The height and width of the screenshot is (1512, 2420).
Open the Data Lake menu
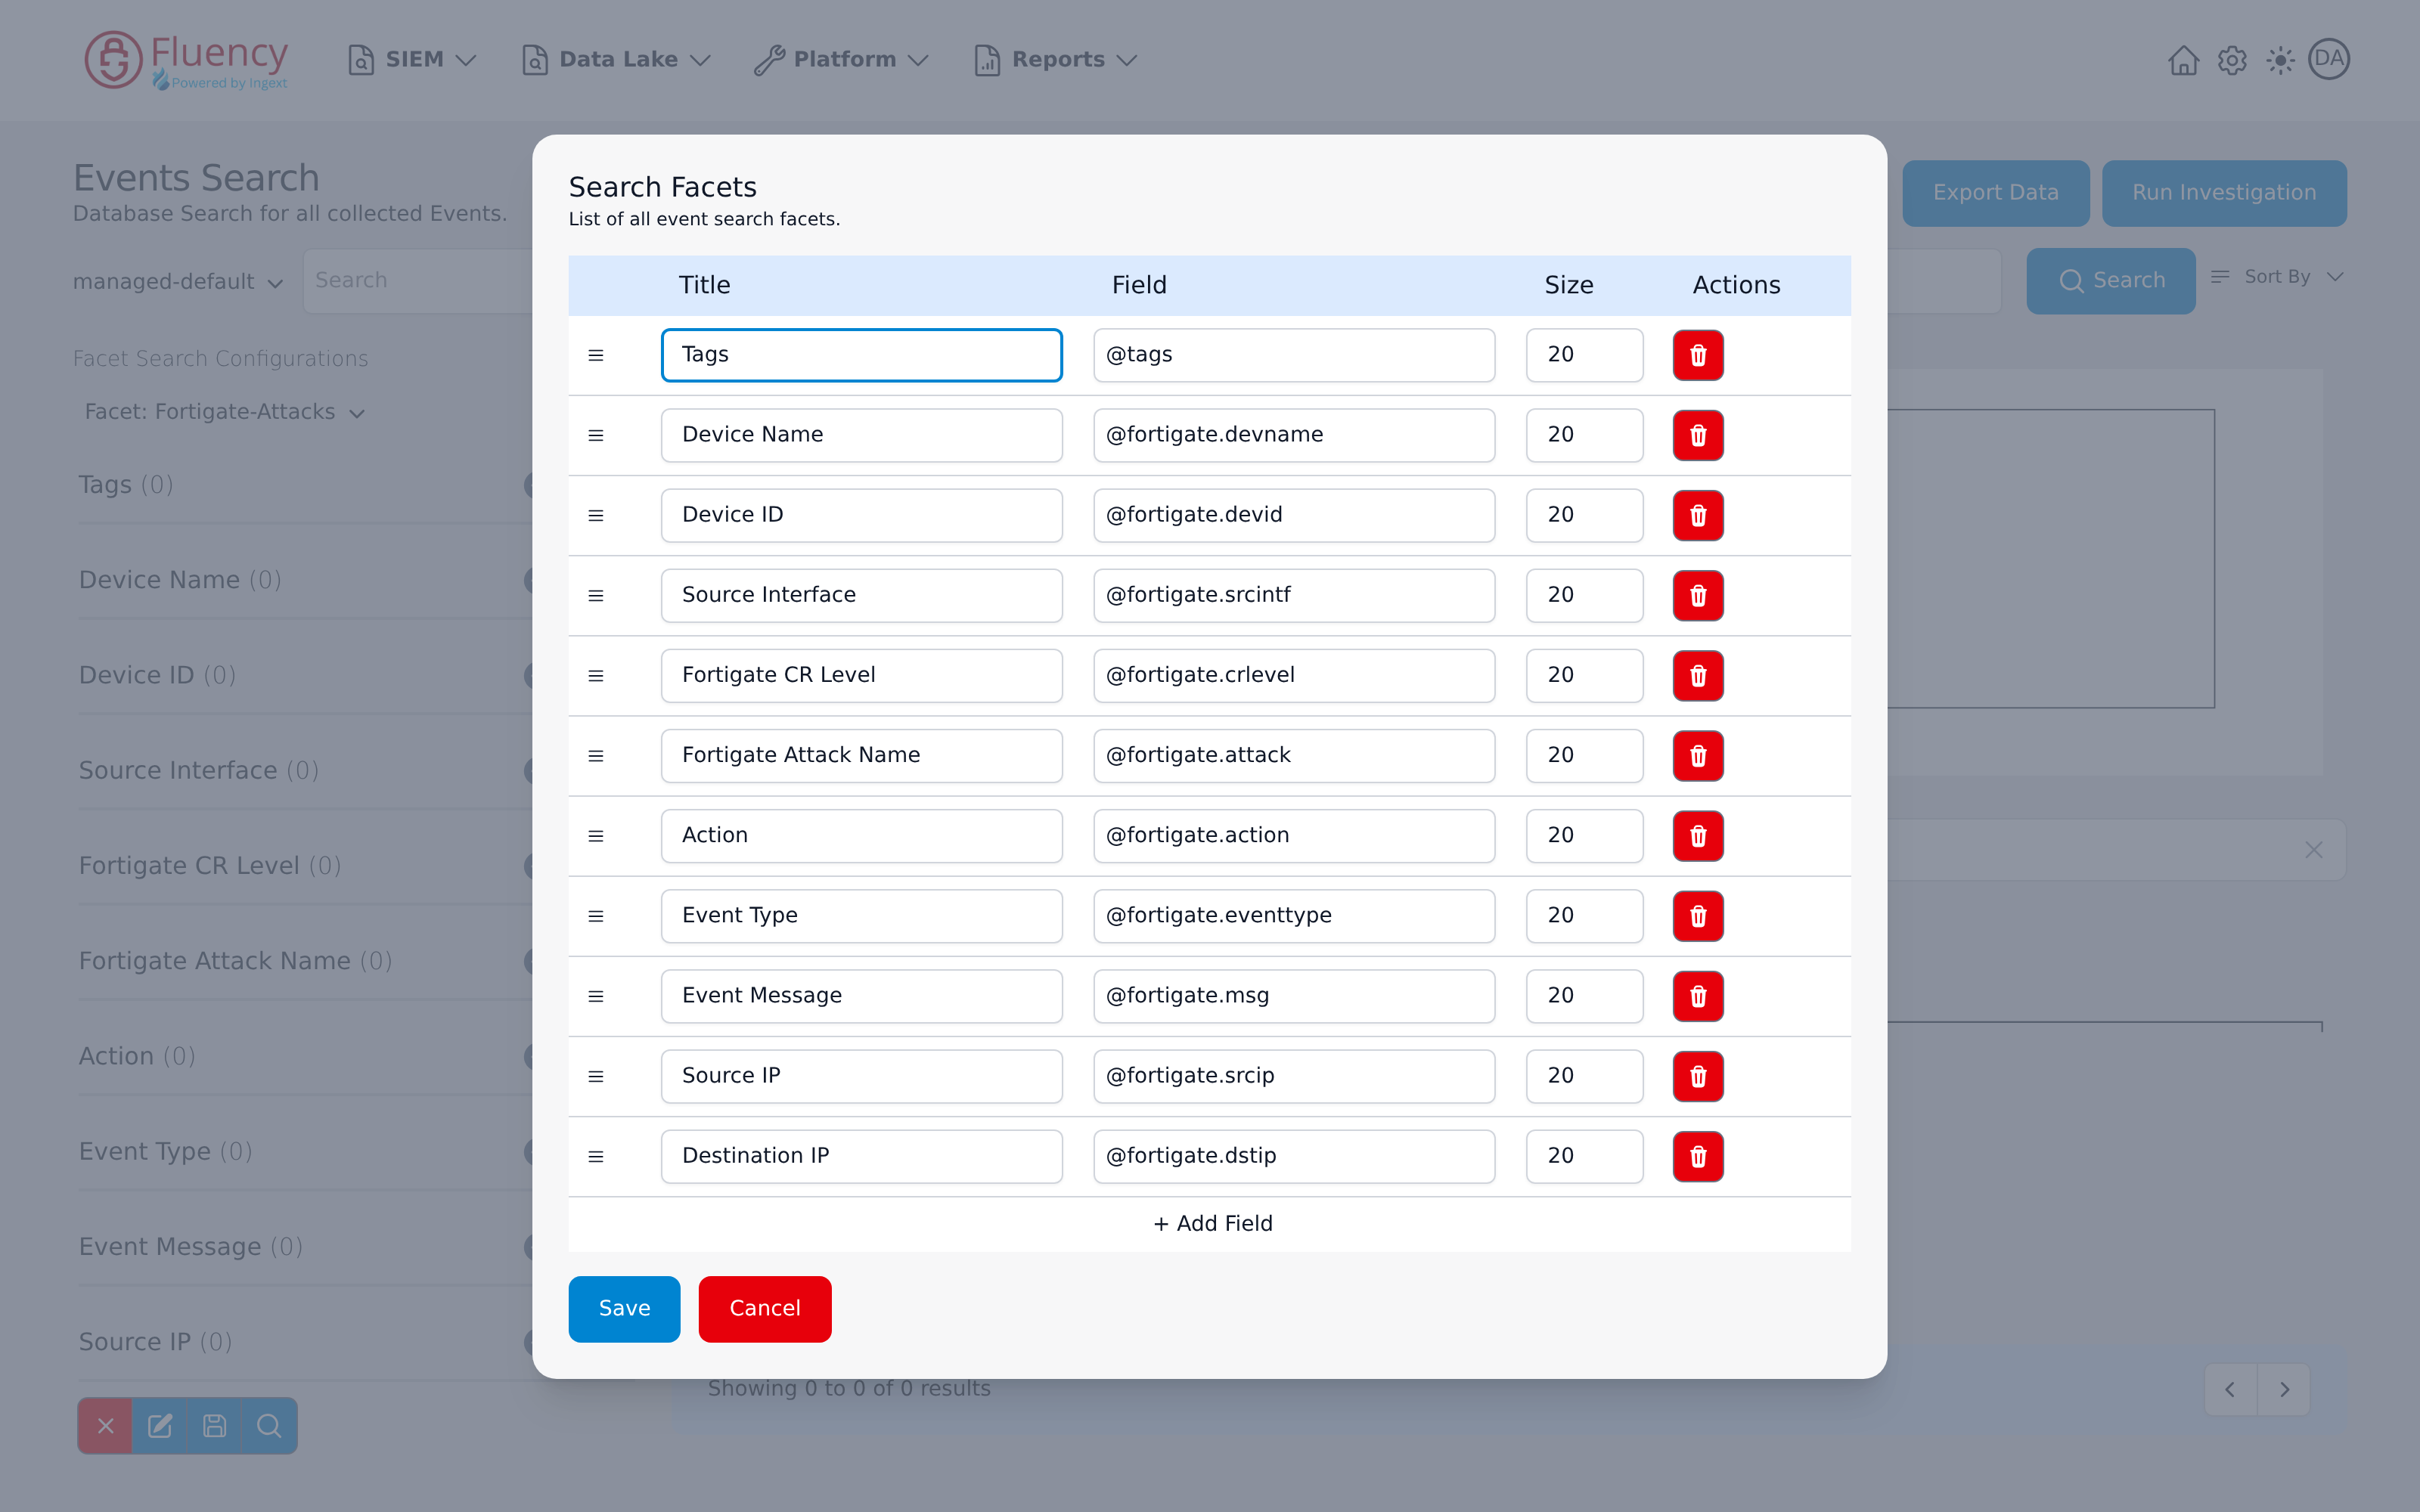(x=616, y=60)
